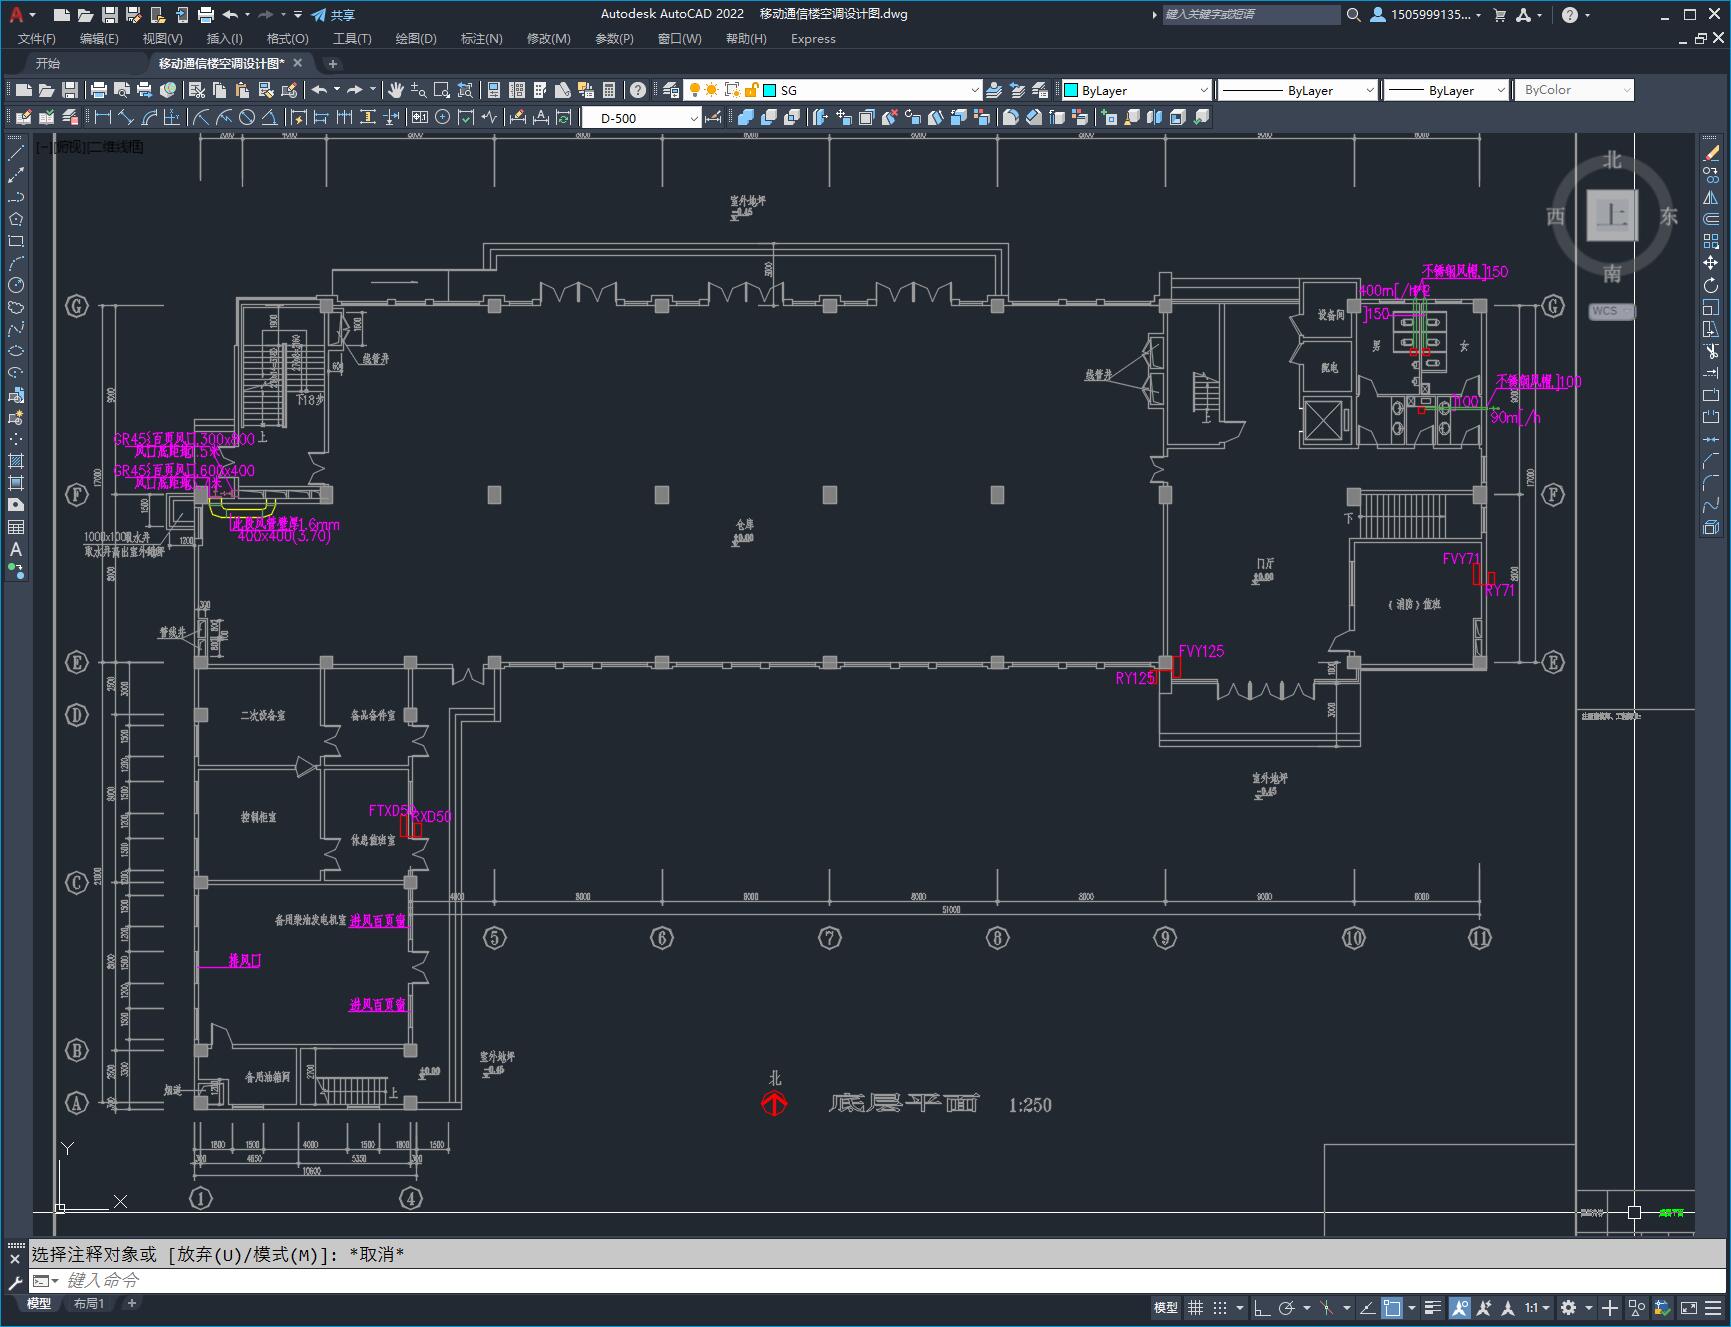Click the Center Mark tool icon
The image size is (1731, 1327).
click(x=443, y=117)
